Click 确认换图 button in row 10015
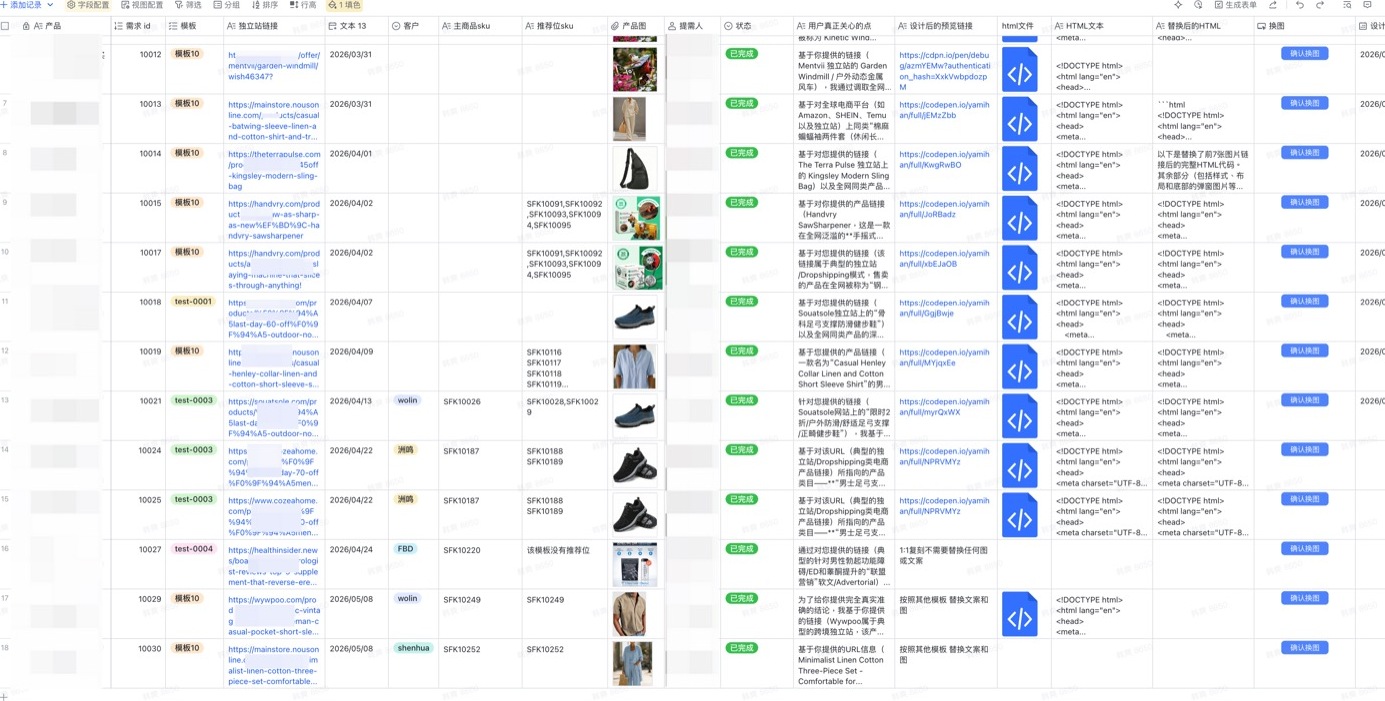Image resolution: width=1385 pixels, height=701 pixels. [1304, 203]
